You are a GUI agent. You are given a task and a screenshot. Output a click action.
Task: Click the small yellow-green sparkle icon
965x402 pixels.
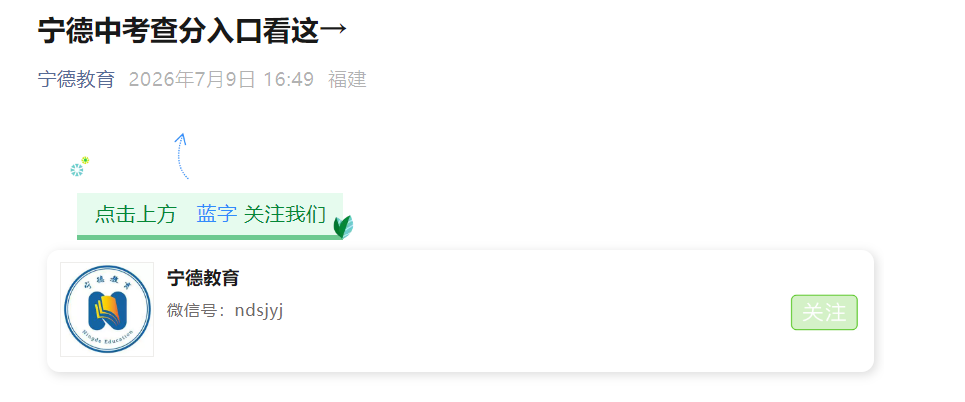tap(86, 160)
